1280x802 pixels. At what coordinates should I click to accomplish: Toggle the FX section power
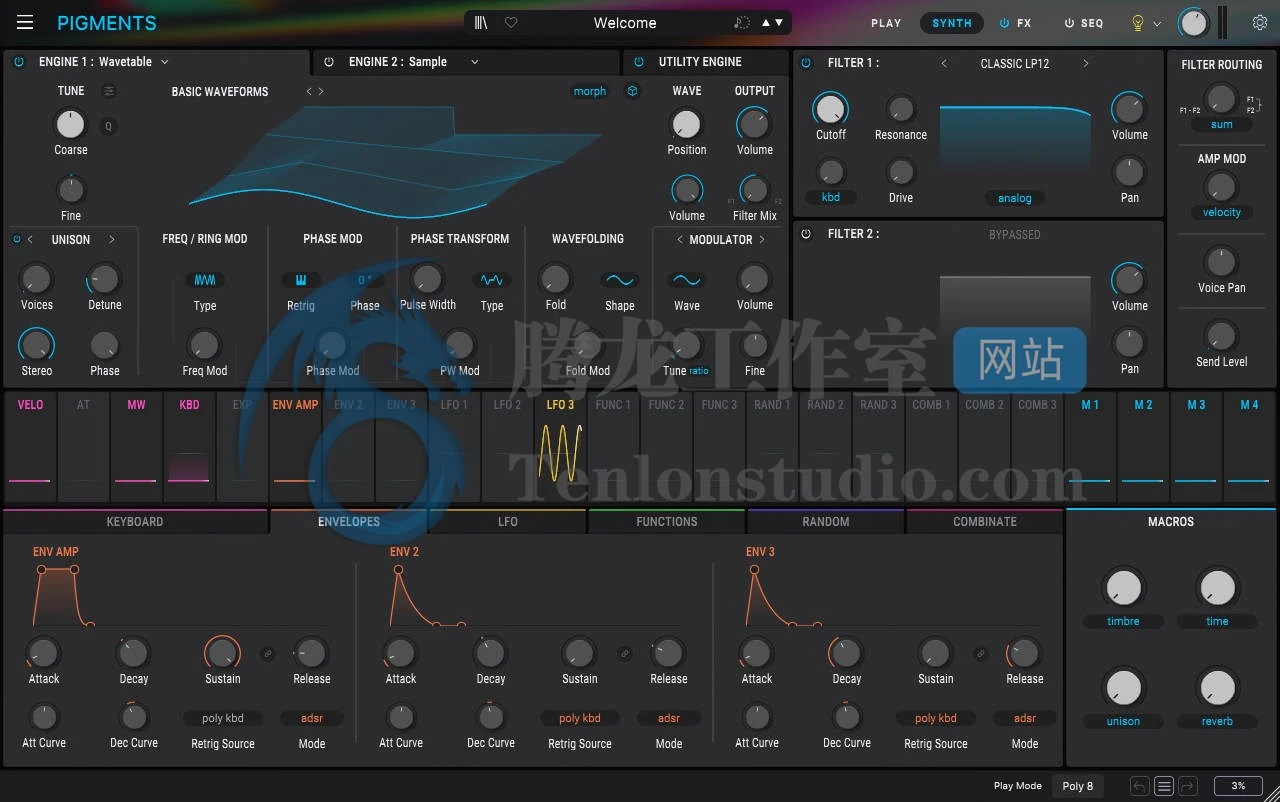(1002, 22)
